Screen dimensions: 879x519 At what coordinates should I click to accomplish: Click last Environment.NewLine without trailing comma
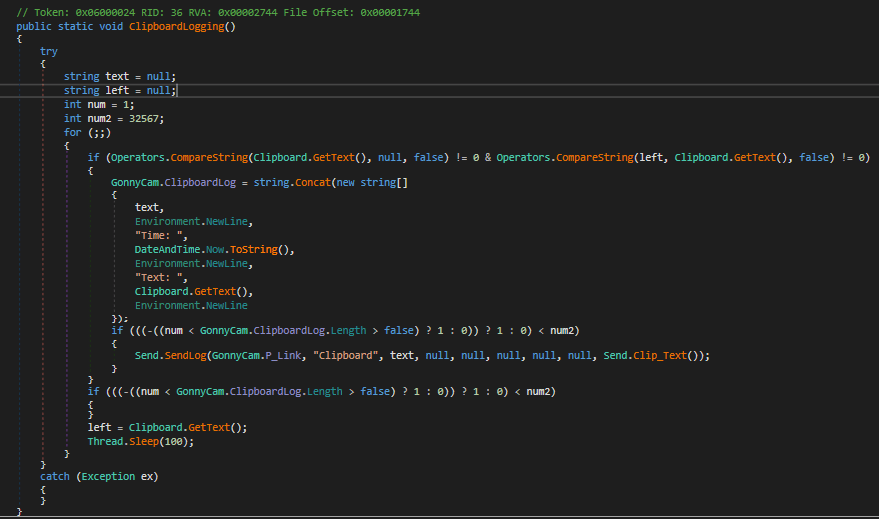(x=191, y=305)
